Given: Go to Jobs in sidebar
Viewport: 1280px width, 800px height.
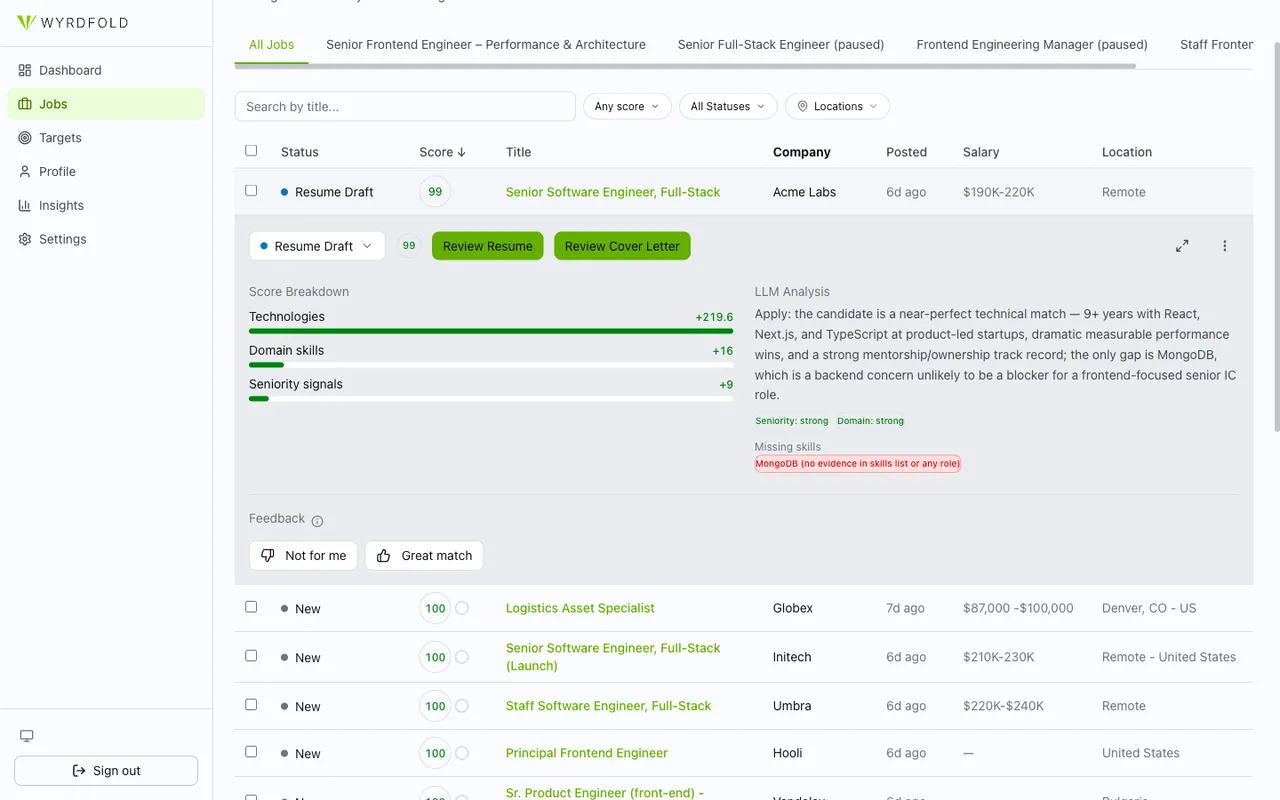Looking at the screenshot, I should click(106, 104).
